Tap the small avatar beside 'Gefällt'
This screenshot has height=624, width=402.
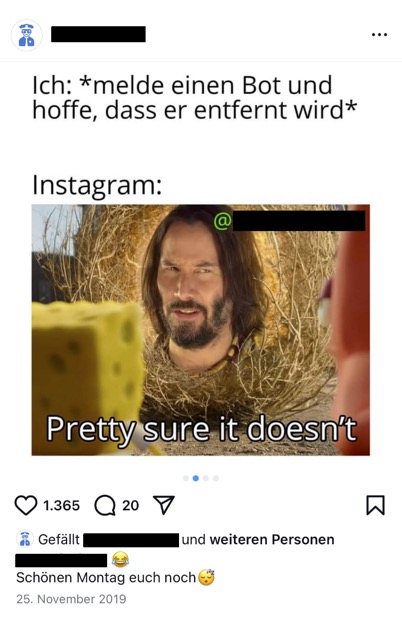coord(25,539)
